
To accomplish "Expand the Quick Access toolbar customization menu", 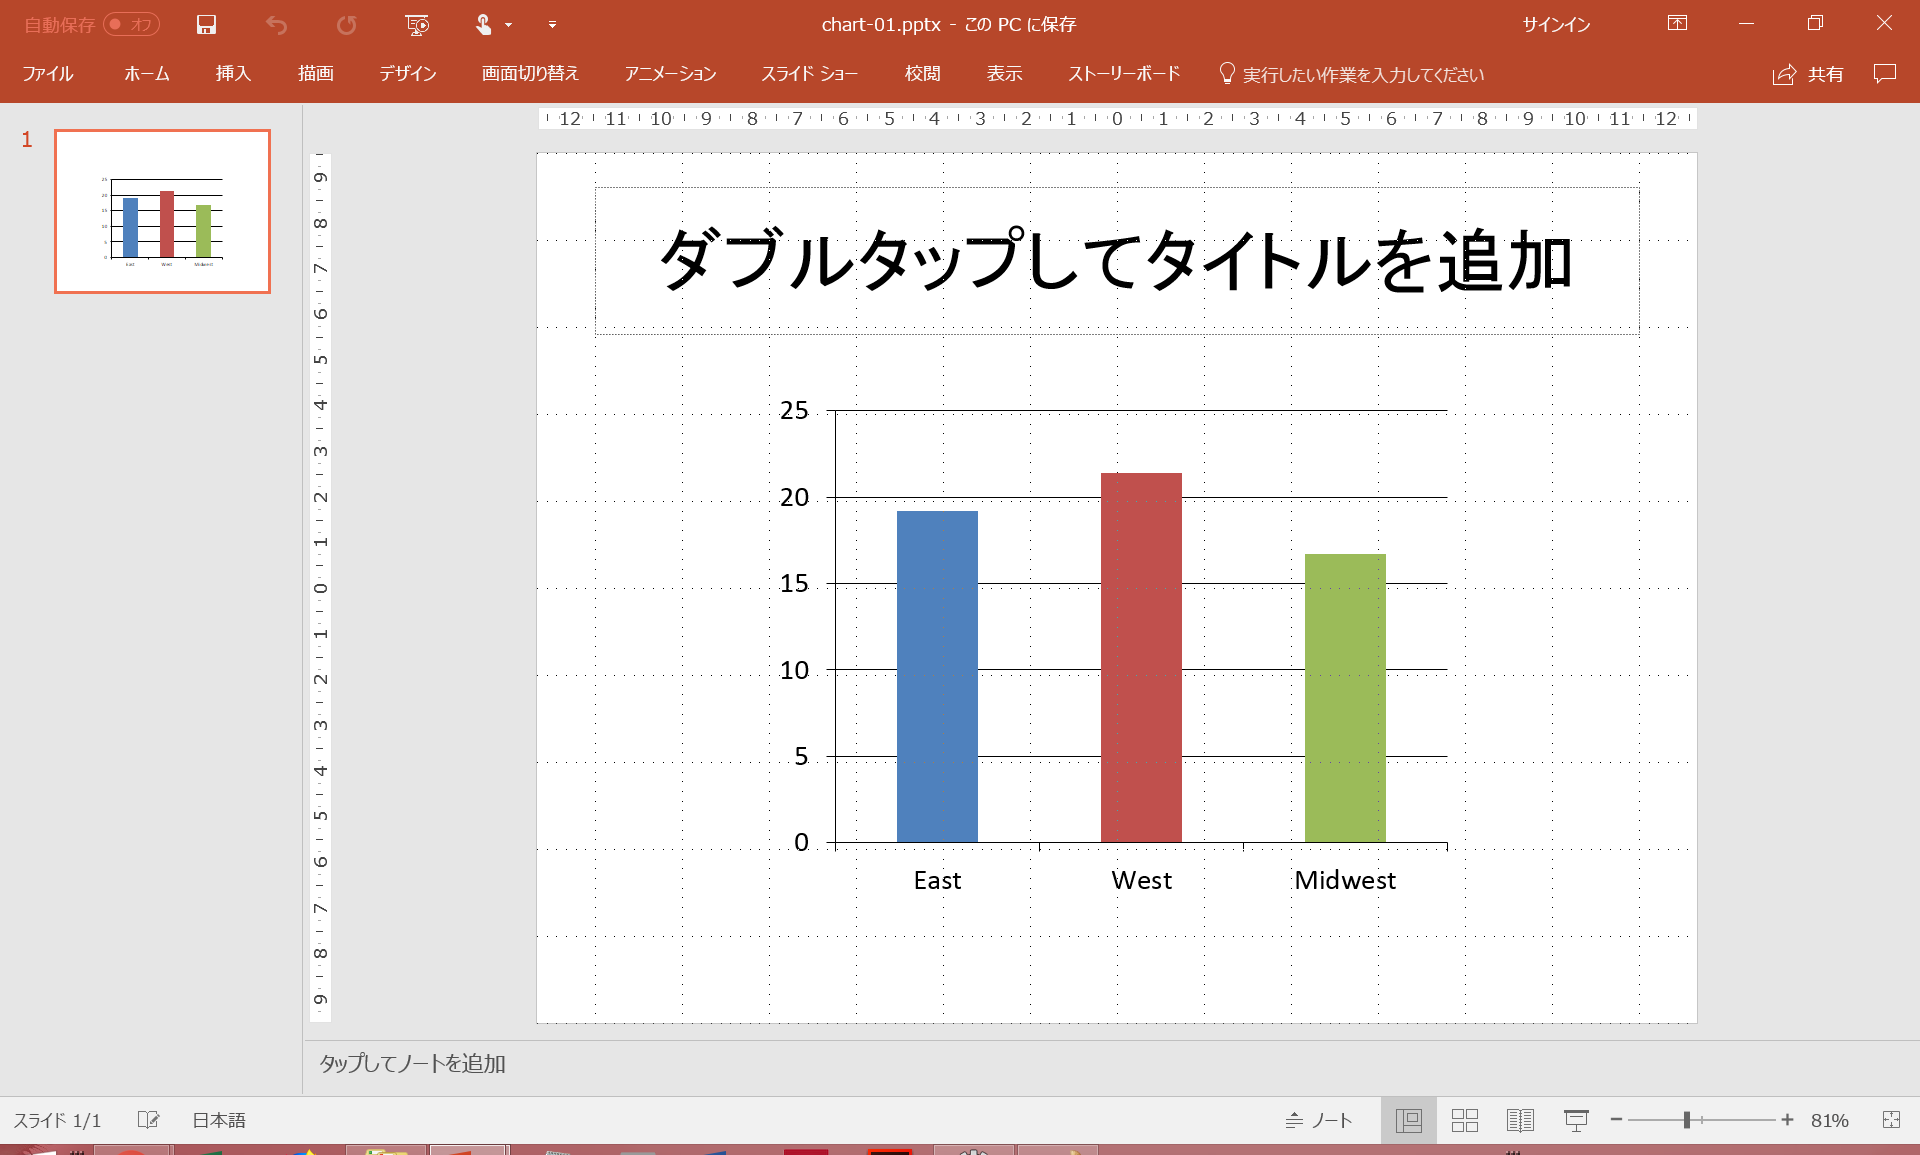I will [x=551, y=24].
